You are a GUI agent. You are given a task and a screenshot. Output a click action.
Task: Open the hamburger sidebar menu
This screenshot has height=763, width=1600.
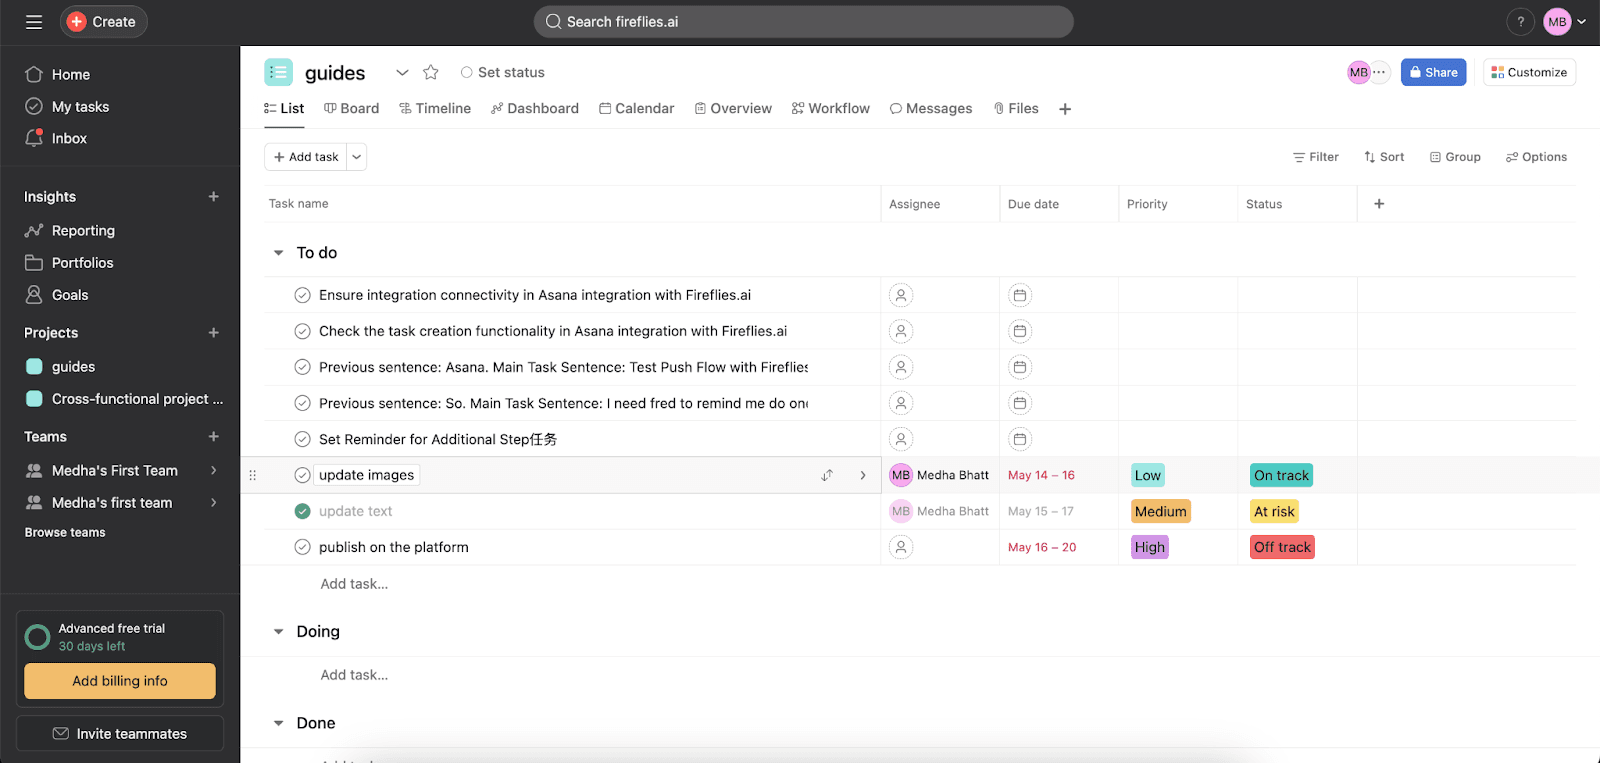click(34, 22)
